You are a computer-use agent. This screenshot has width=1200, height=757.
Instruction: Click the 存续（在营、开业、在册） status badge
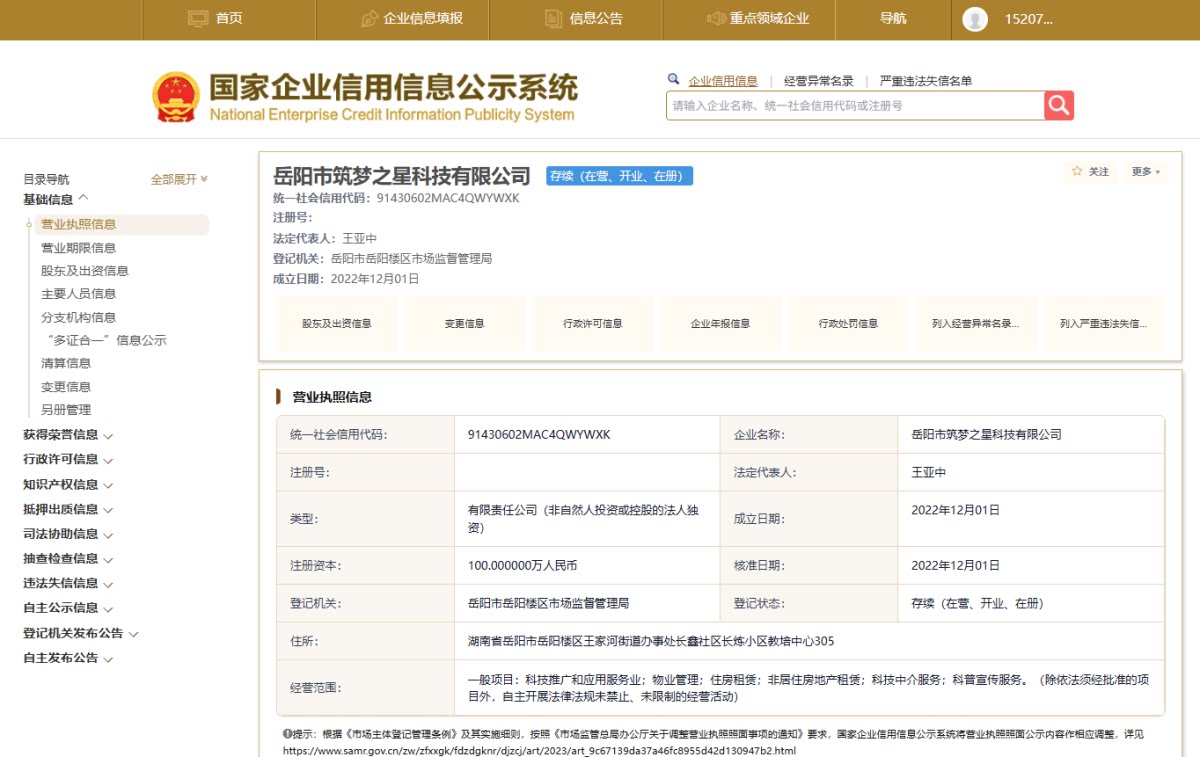[x=619, y=176]
